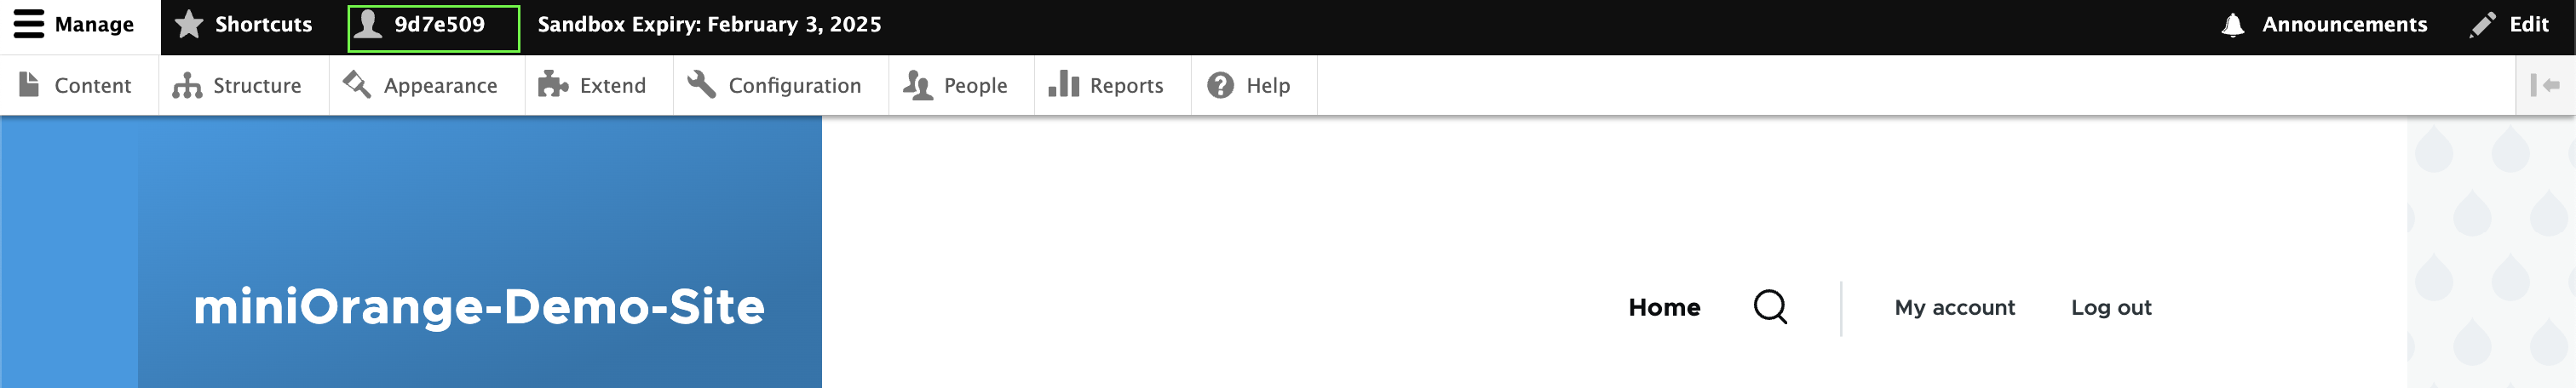Click the Announcements bell icon
Viewport: 2576px width, 388px height.
tap(2232, 25)
